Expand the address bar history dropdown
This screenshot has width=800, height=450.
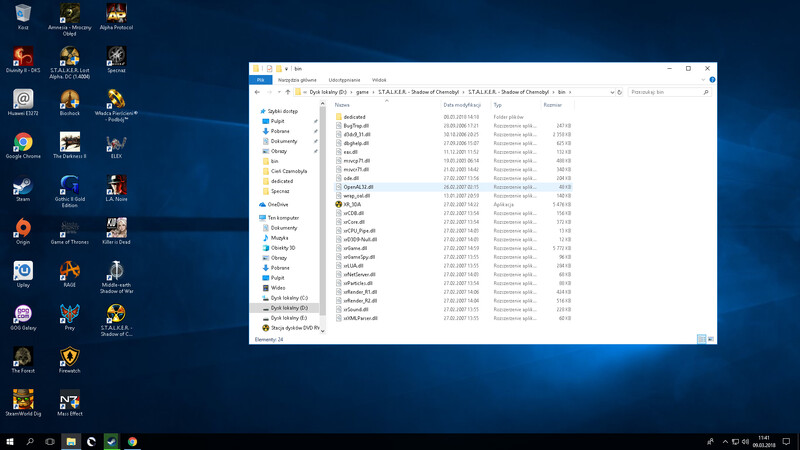point(612,92)
